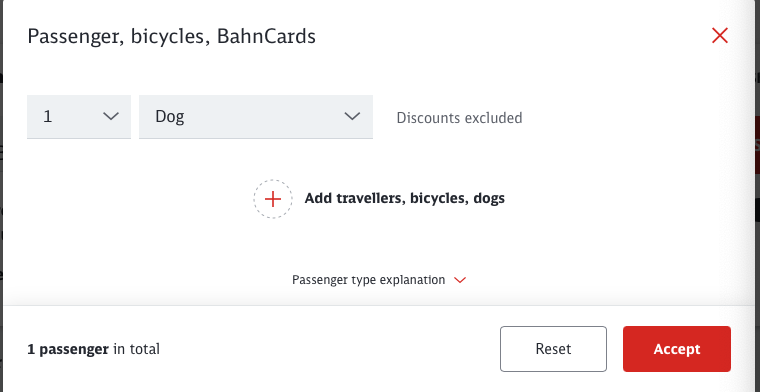Open the Dog passenger type dropdown
Viewport: 760px width, 392px height.
[x=256, y=117]
